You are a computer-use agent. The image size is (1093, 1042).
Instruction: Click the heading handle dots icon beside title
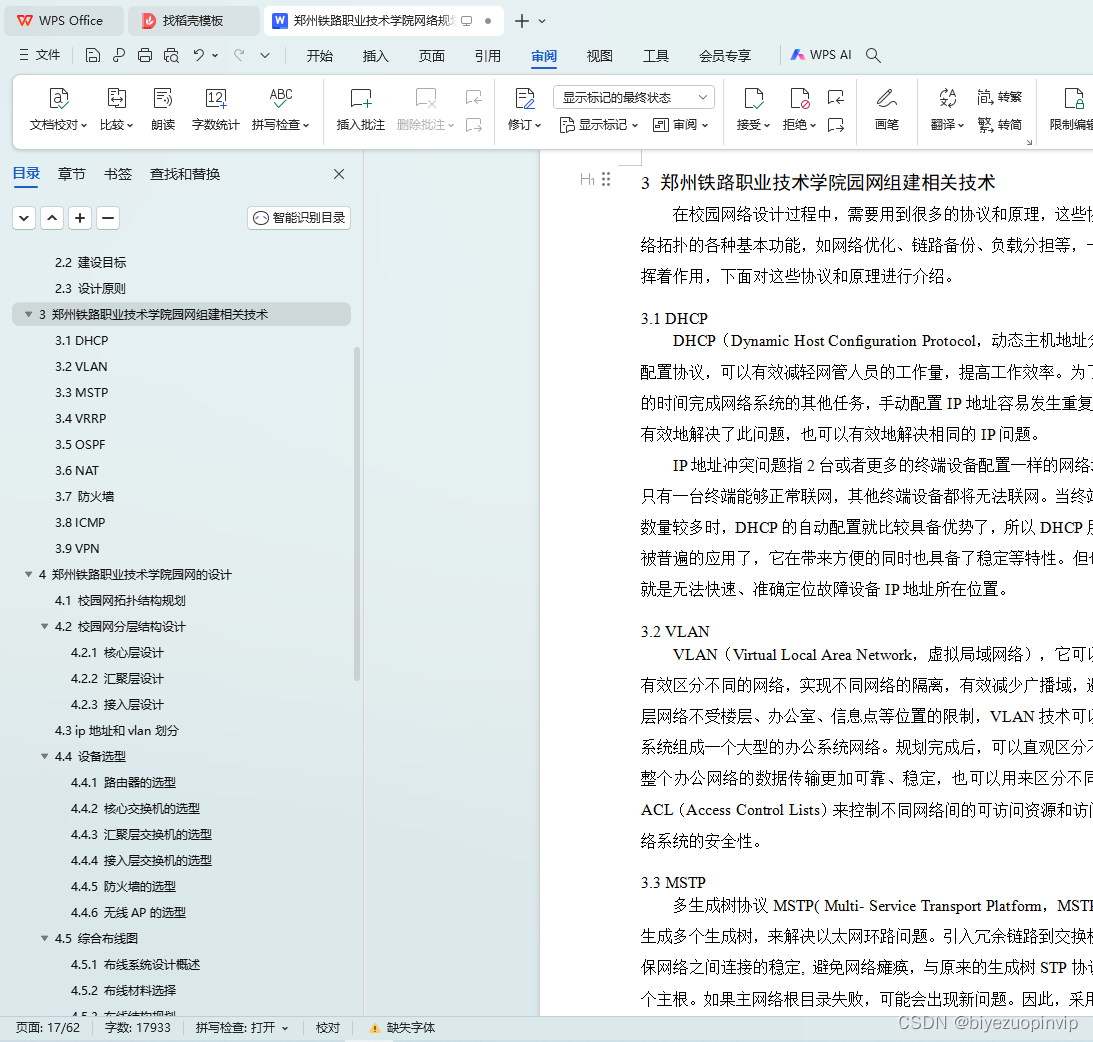[606, 179]
